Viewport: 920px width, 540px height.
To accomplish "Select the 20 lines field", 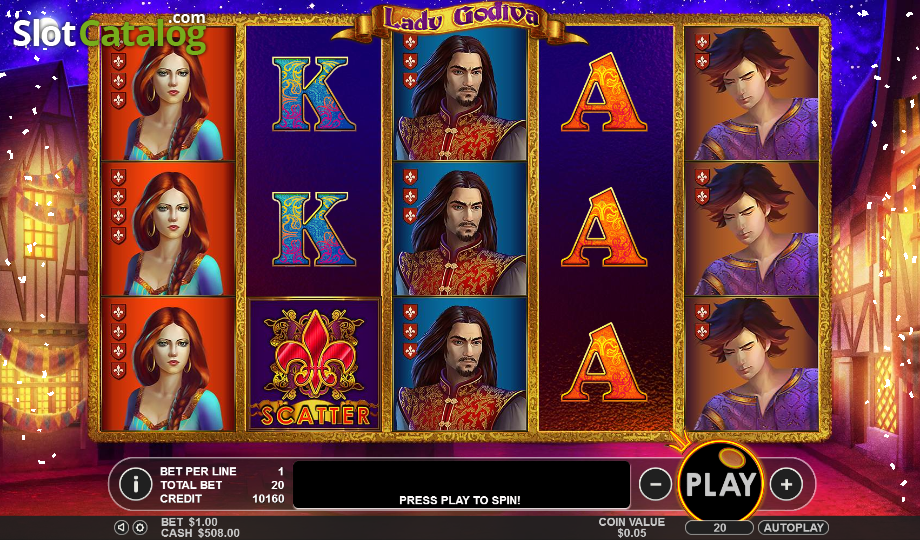I will click(x=719, y=528).
